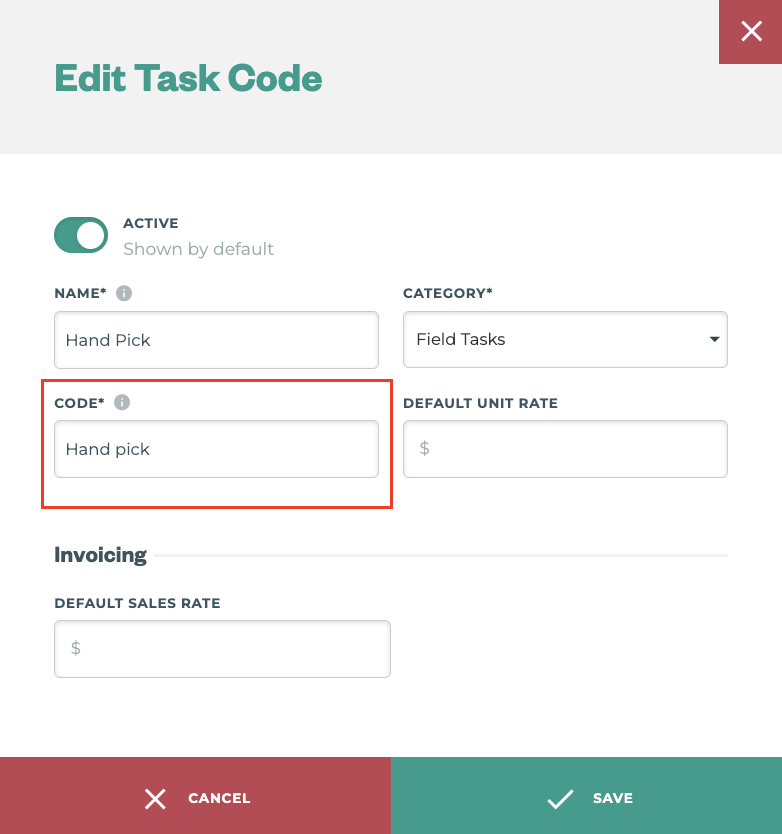Image resolution: width=782 pixels, height=834 pixels.
Task: Click the Code input containing 'Hand pick'
Action: pos(216,448)
